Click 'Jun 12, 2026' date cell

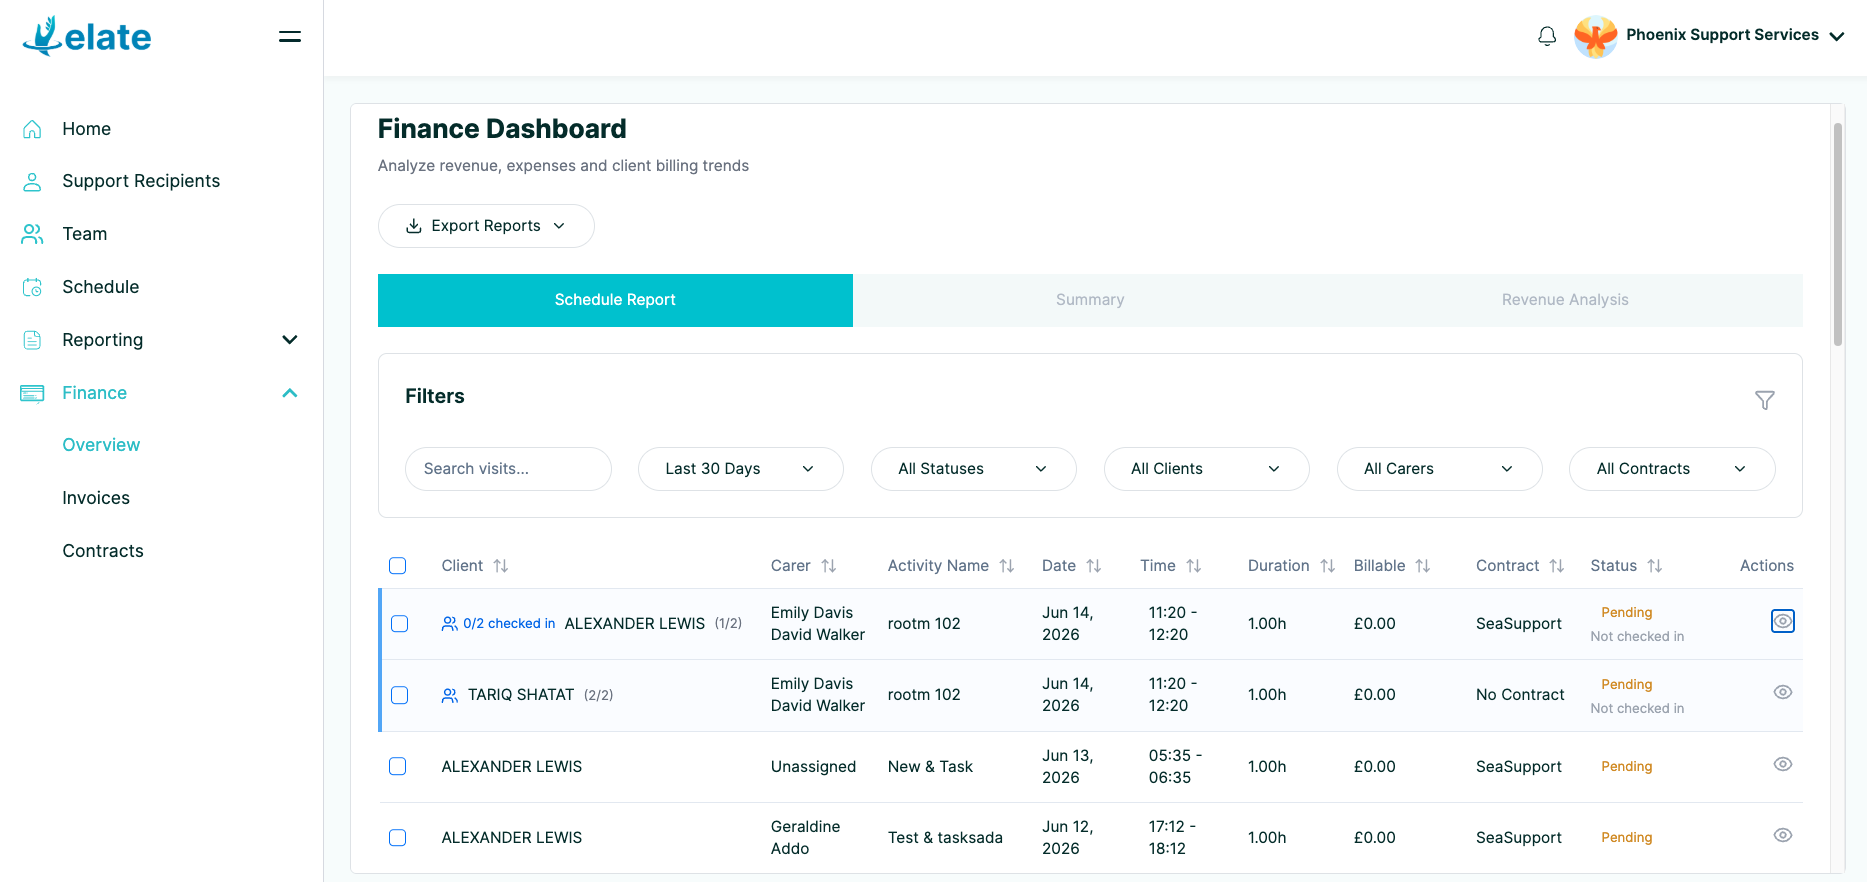pyautogui.click(x=1068, y=838)
